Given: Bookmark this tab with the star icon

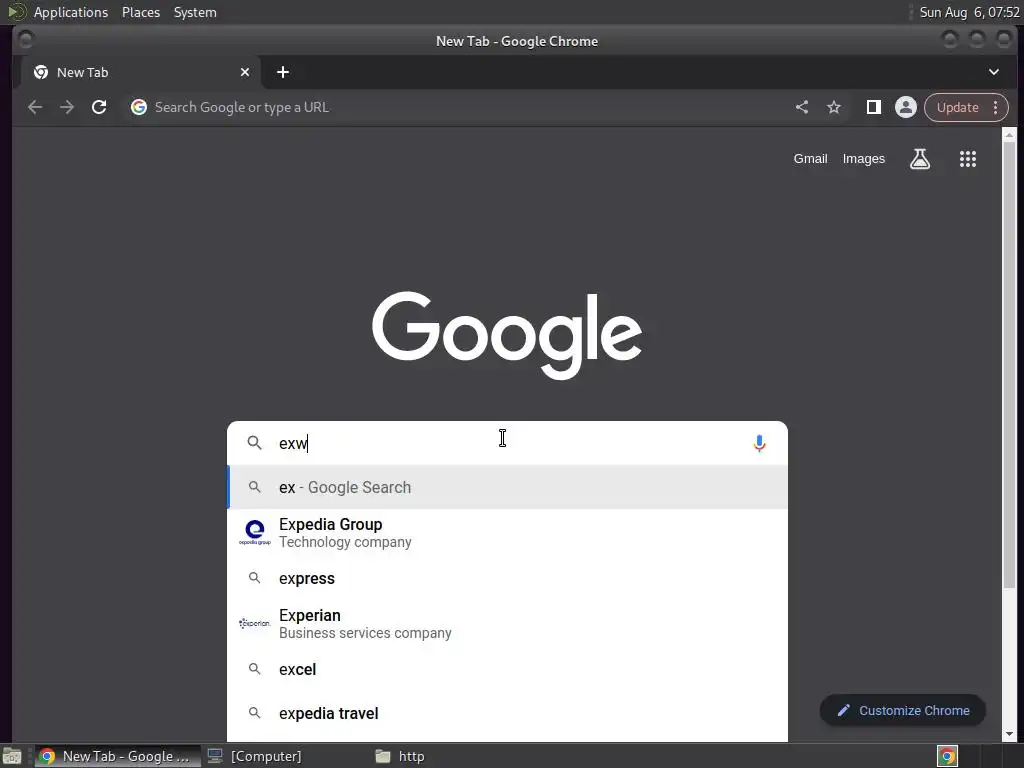Looking at the screenshot, I should [x=834, y=107].
